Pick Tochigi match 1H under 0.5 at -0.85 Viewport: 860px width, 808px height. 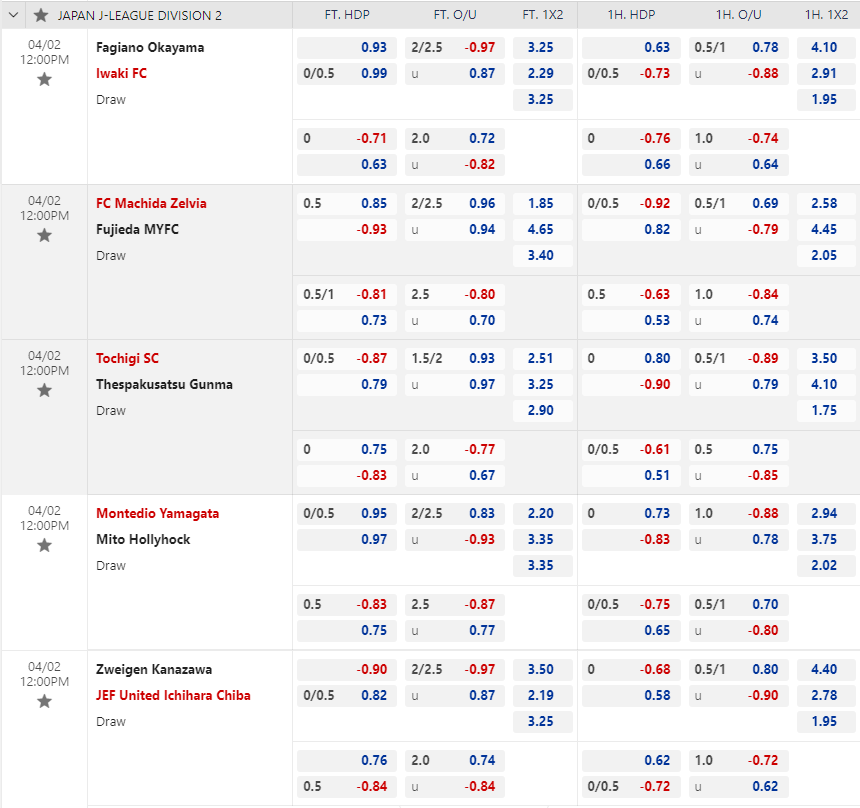(x=739, y=476)
